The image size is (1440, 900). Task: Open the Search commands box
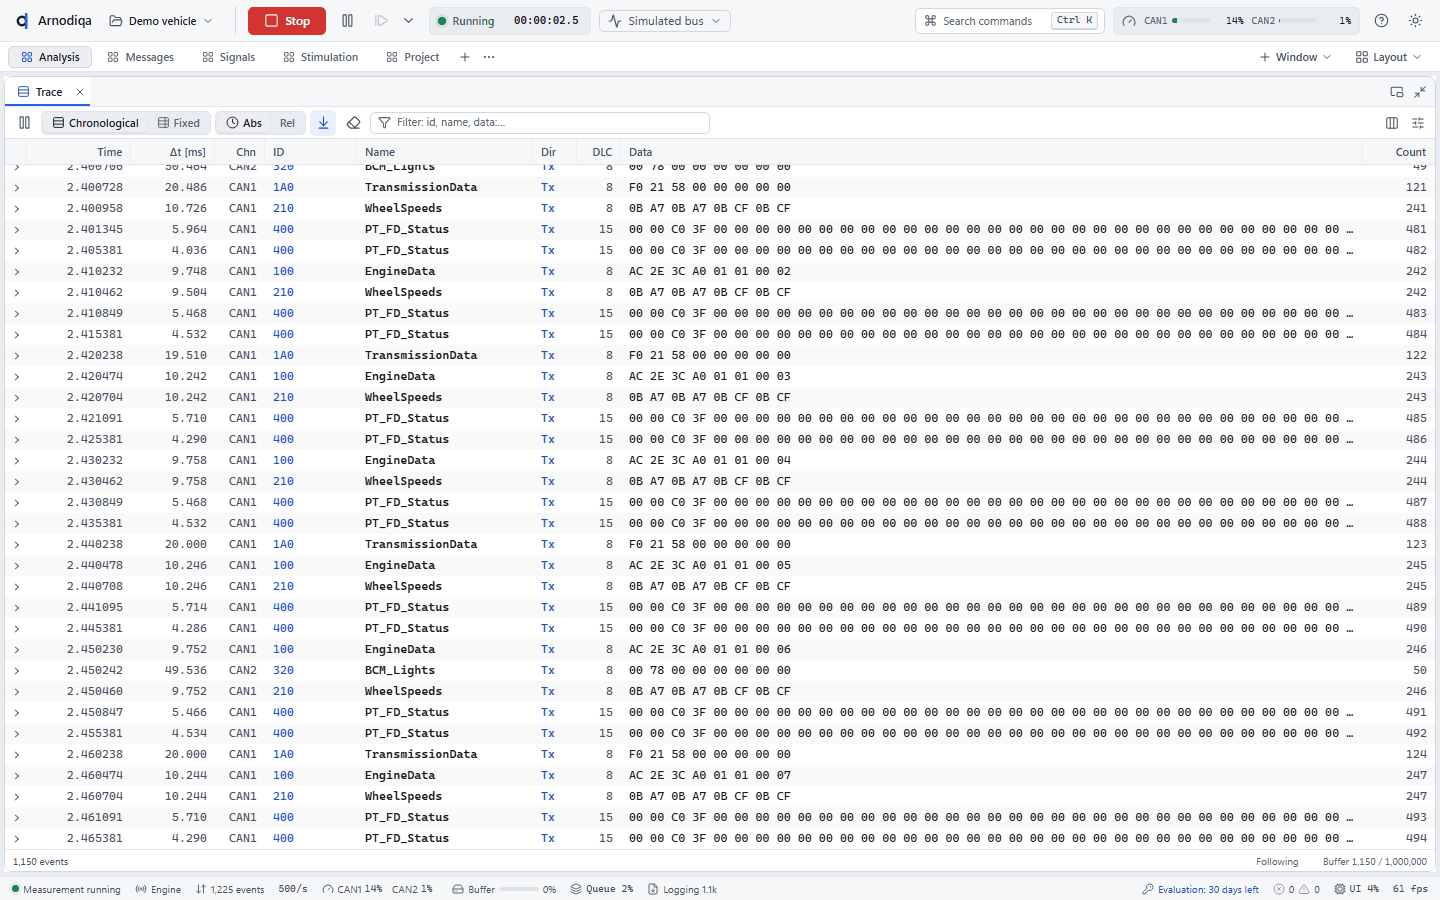pyautogui.click(x=1009, y=21)
